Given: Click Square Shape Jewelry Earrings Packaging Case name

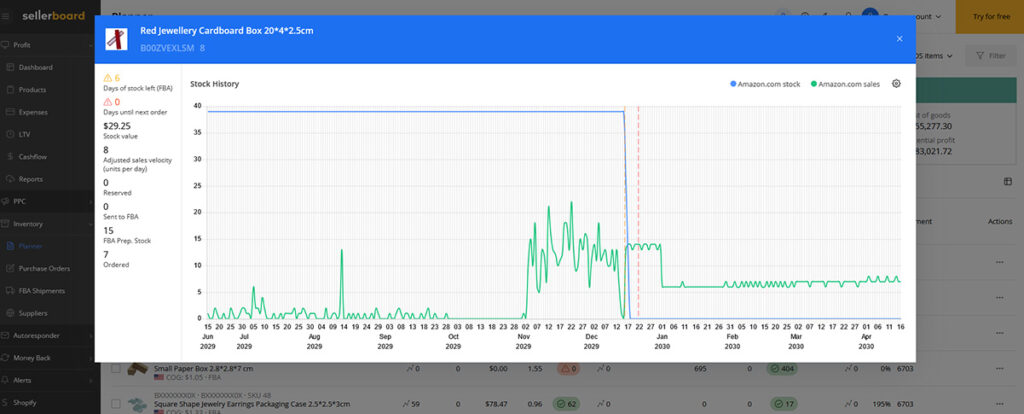Looking at the screenshot, I should (251, 404).
